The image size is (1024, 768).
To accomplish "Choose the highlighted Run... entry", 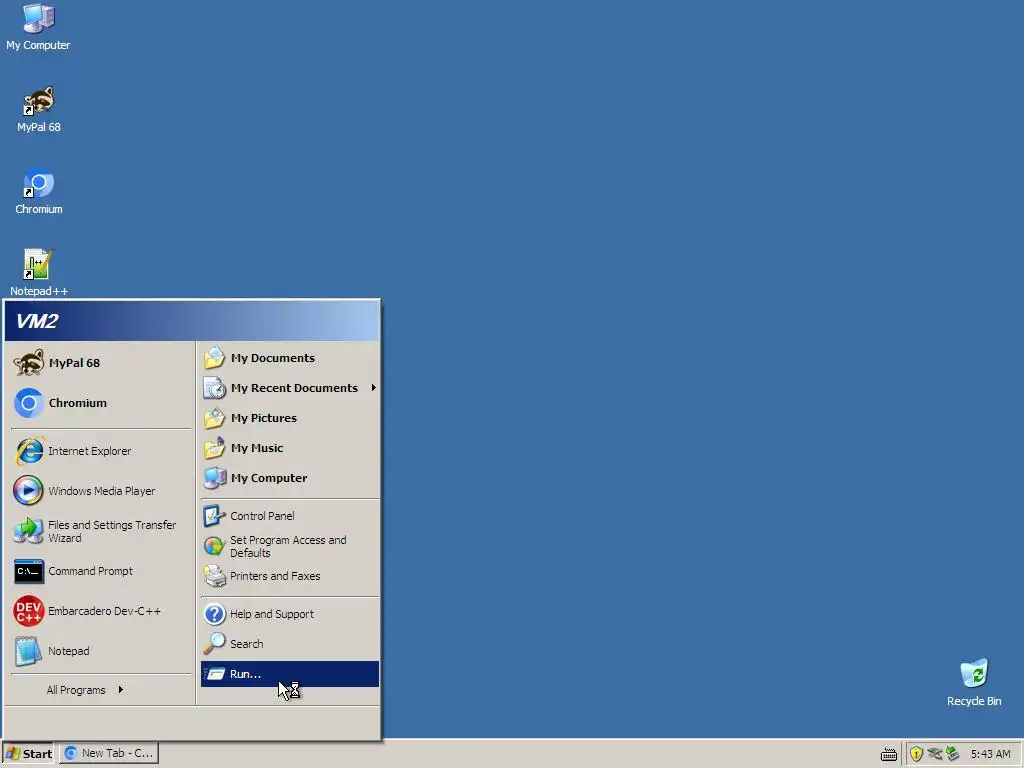I will click(x=290, y=674).
